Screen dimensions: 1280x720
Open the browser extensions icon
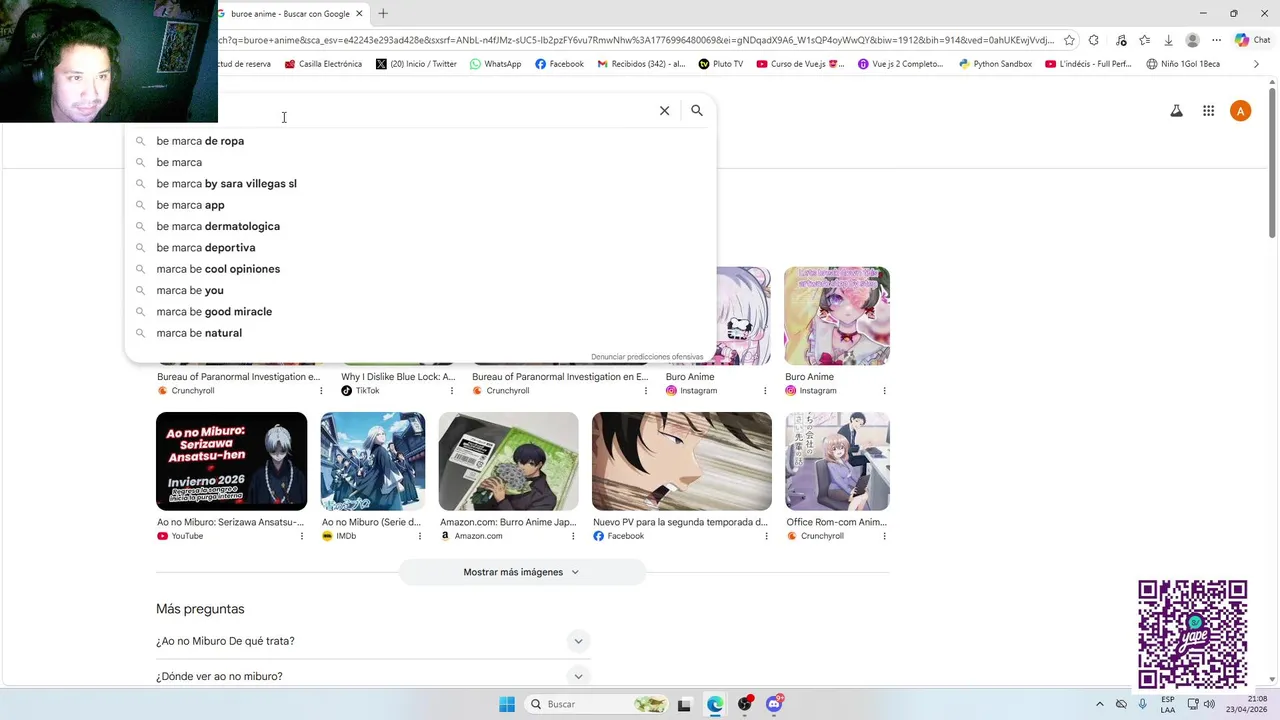1093,40
